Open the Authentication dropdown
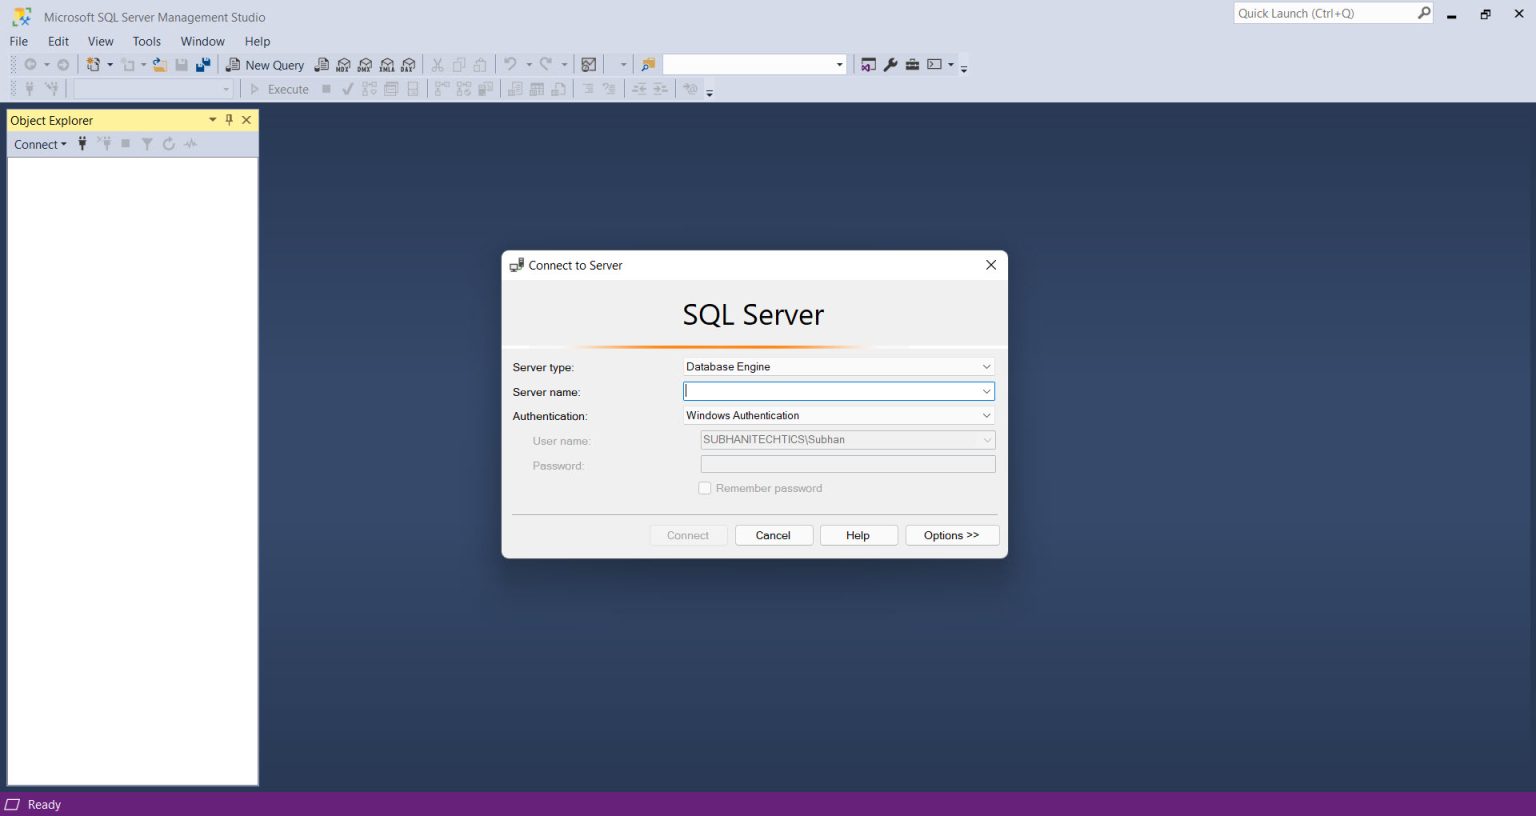 click(986, 415)
